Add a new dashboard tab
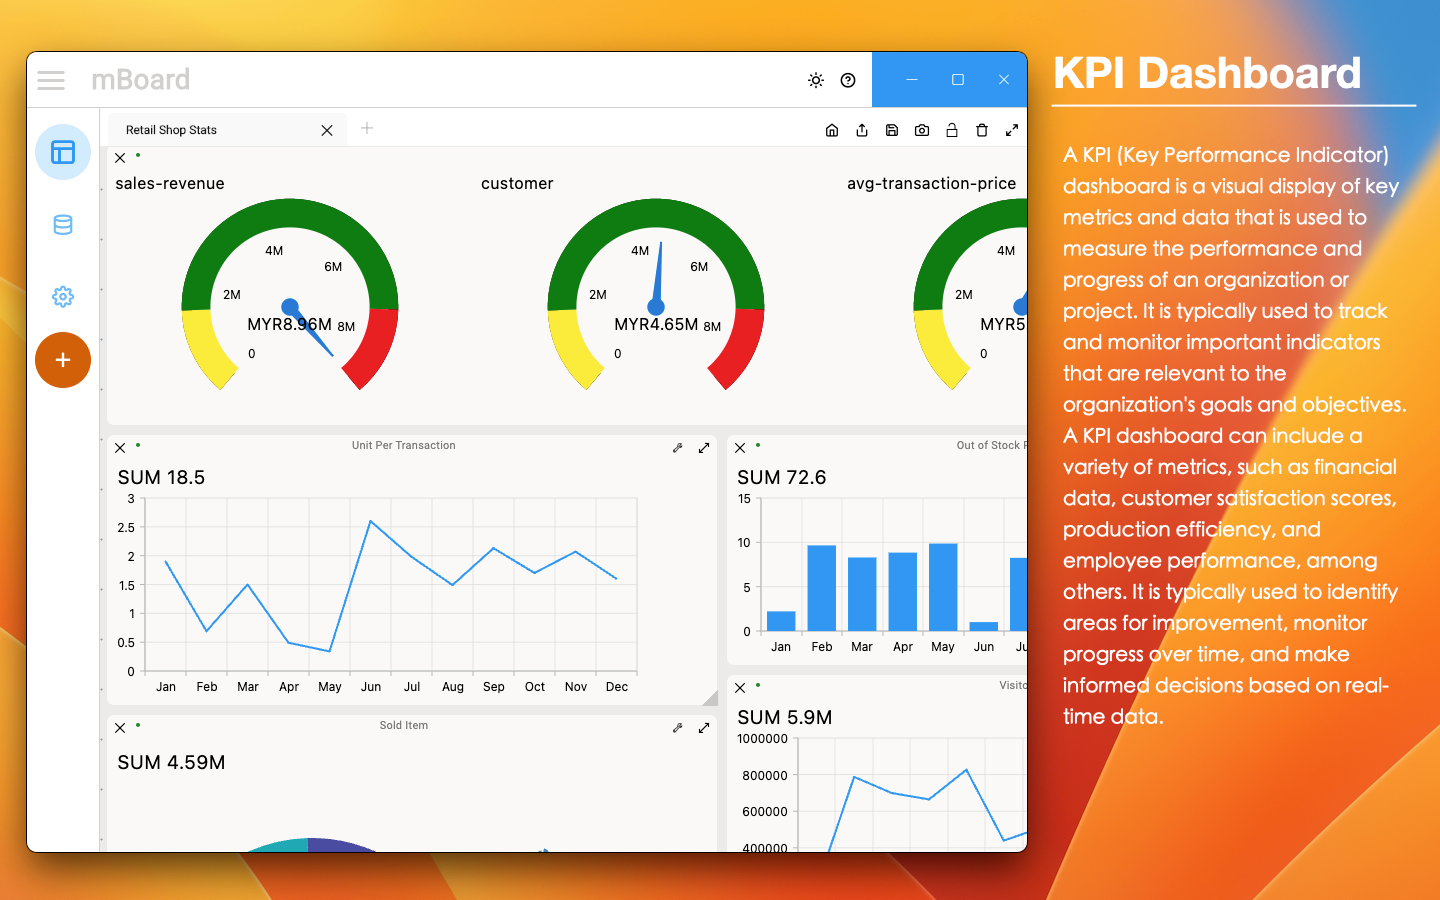 pos(367,128)
